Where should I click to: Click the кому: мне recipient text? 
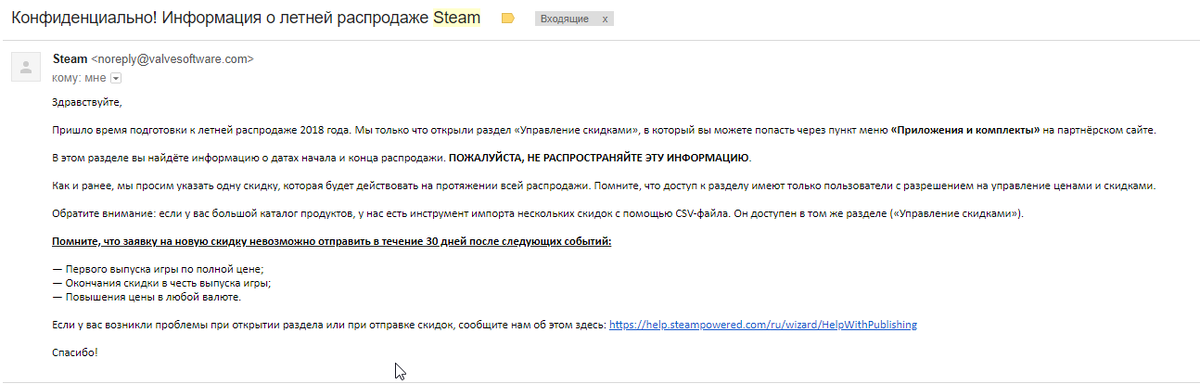79,77
